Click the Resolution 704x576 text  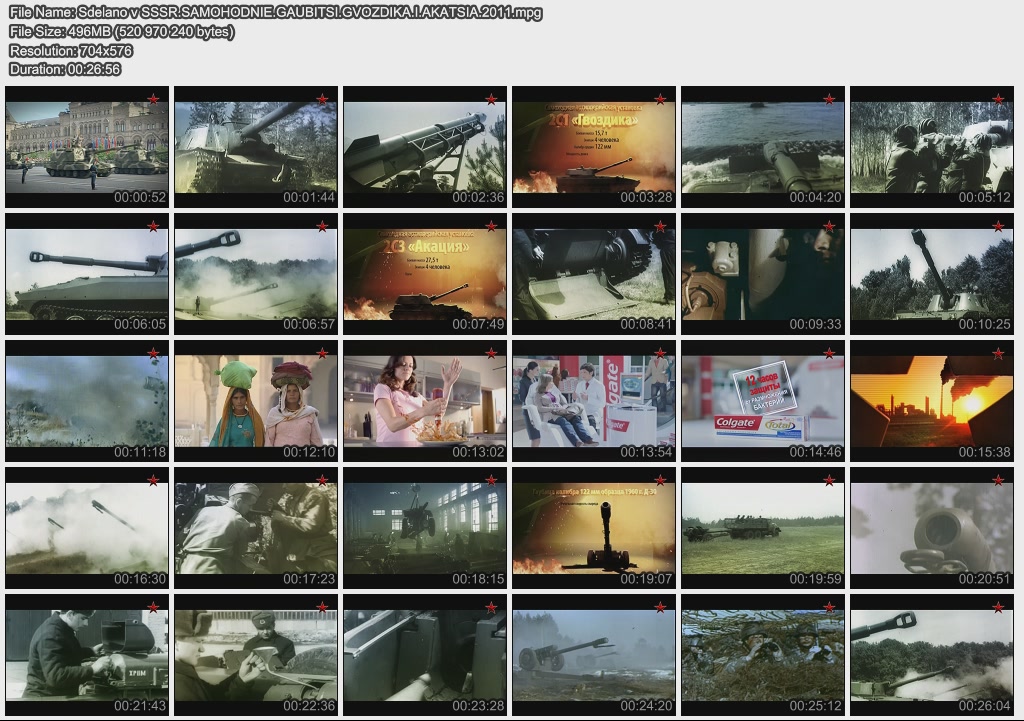click(x=72, y=50)
